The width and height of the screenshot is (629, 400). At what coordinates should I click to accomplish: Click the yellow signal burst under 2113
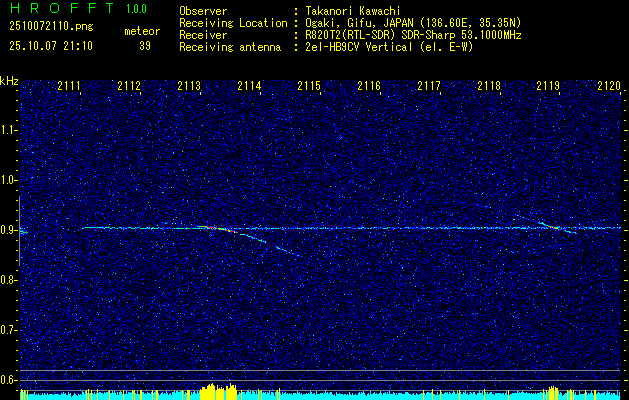point(219,391)
